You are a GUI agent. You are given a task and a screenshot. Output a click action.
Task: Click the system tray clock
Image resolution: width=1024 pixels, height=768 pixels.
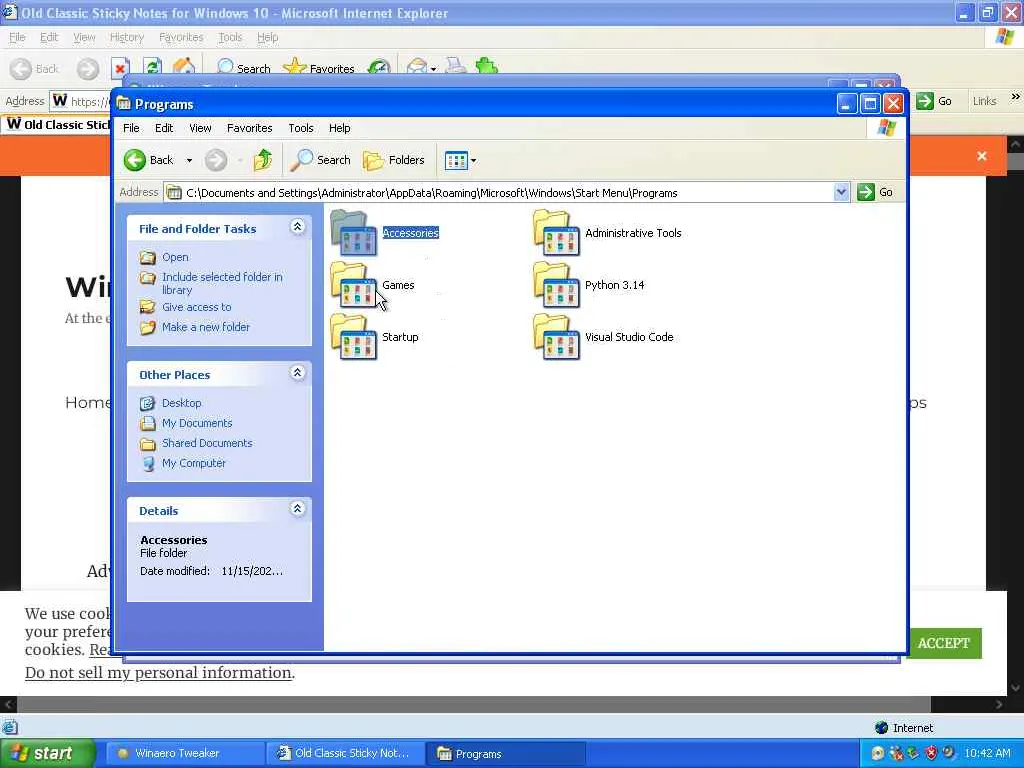point(987,753)
